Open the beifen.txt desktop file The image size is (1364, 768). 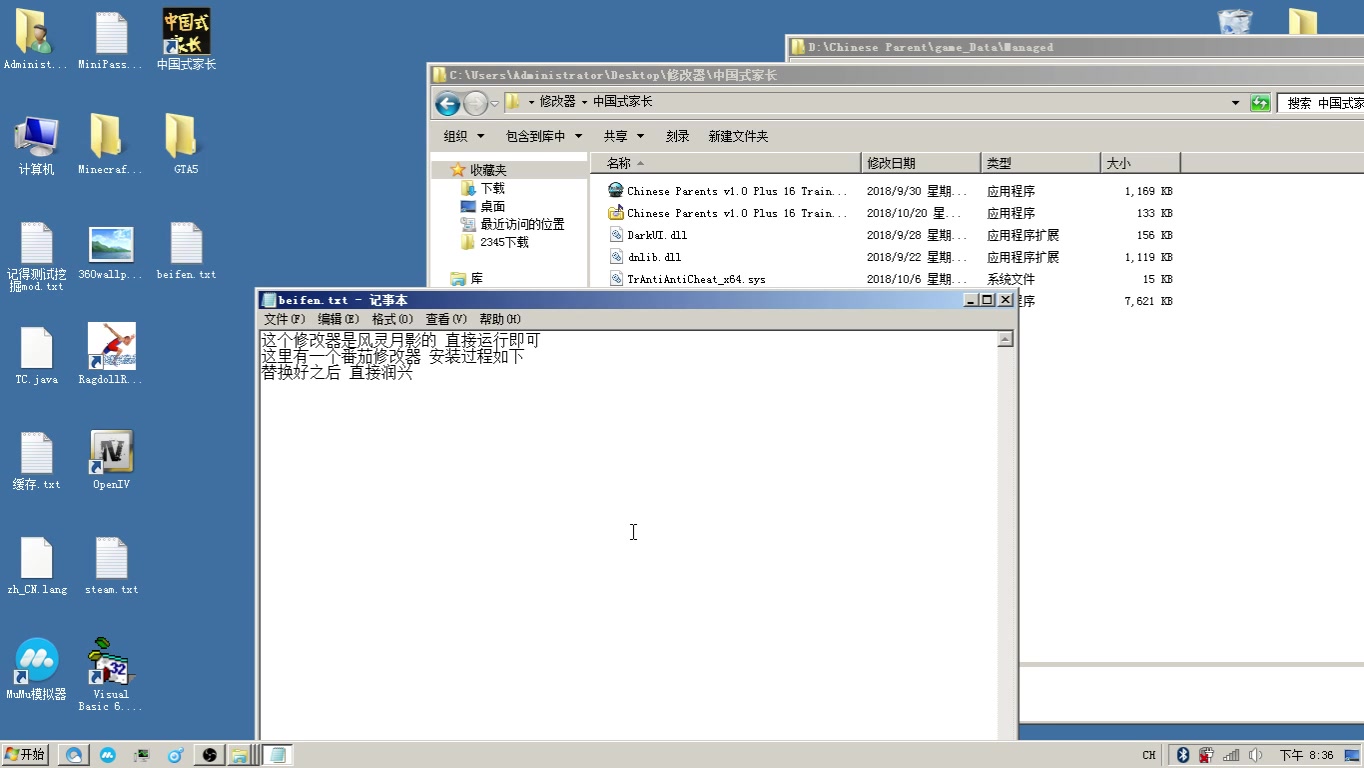[x=186, y=250]
